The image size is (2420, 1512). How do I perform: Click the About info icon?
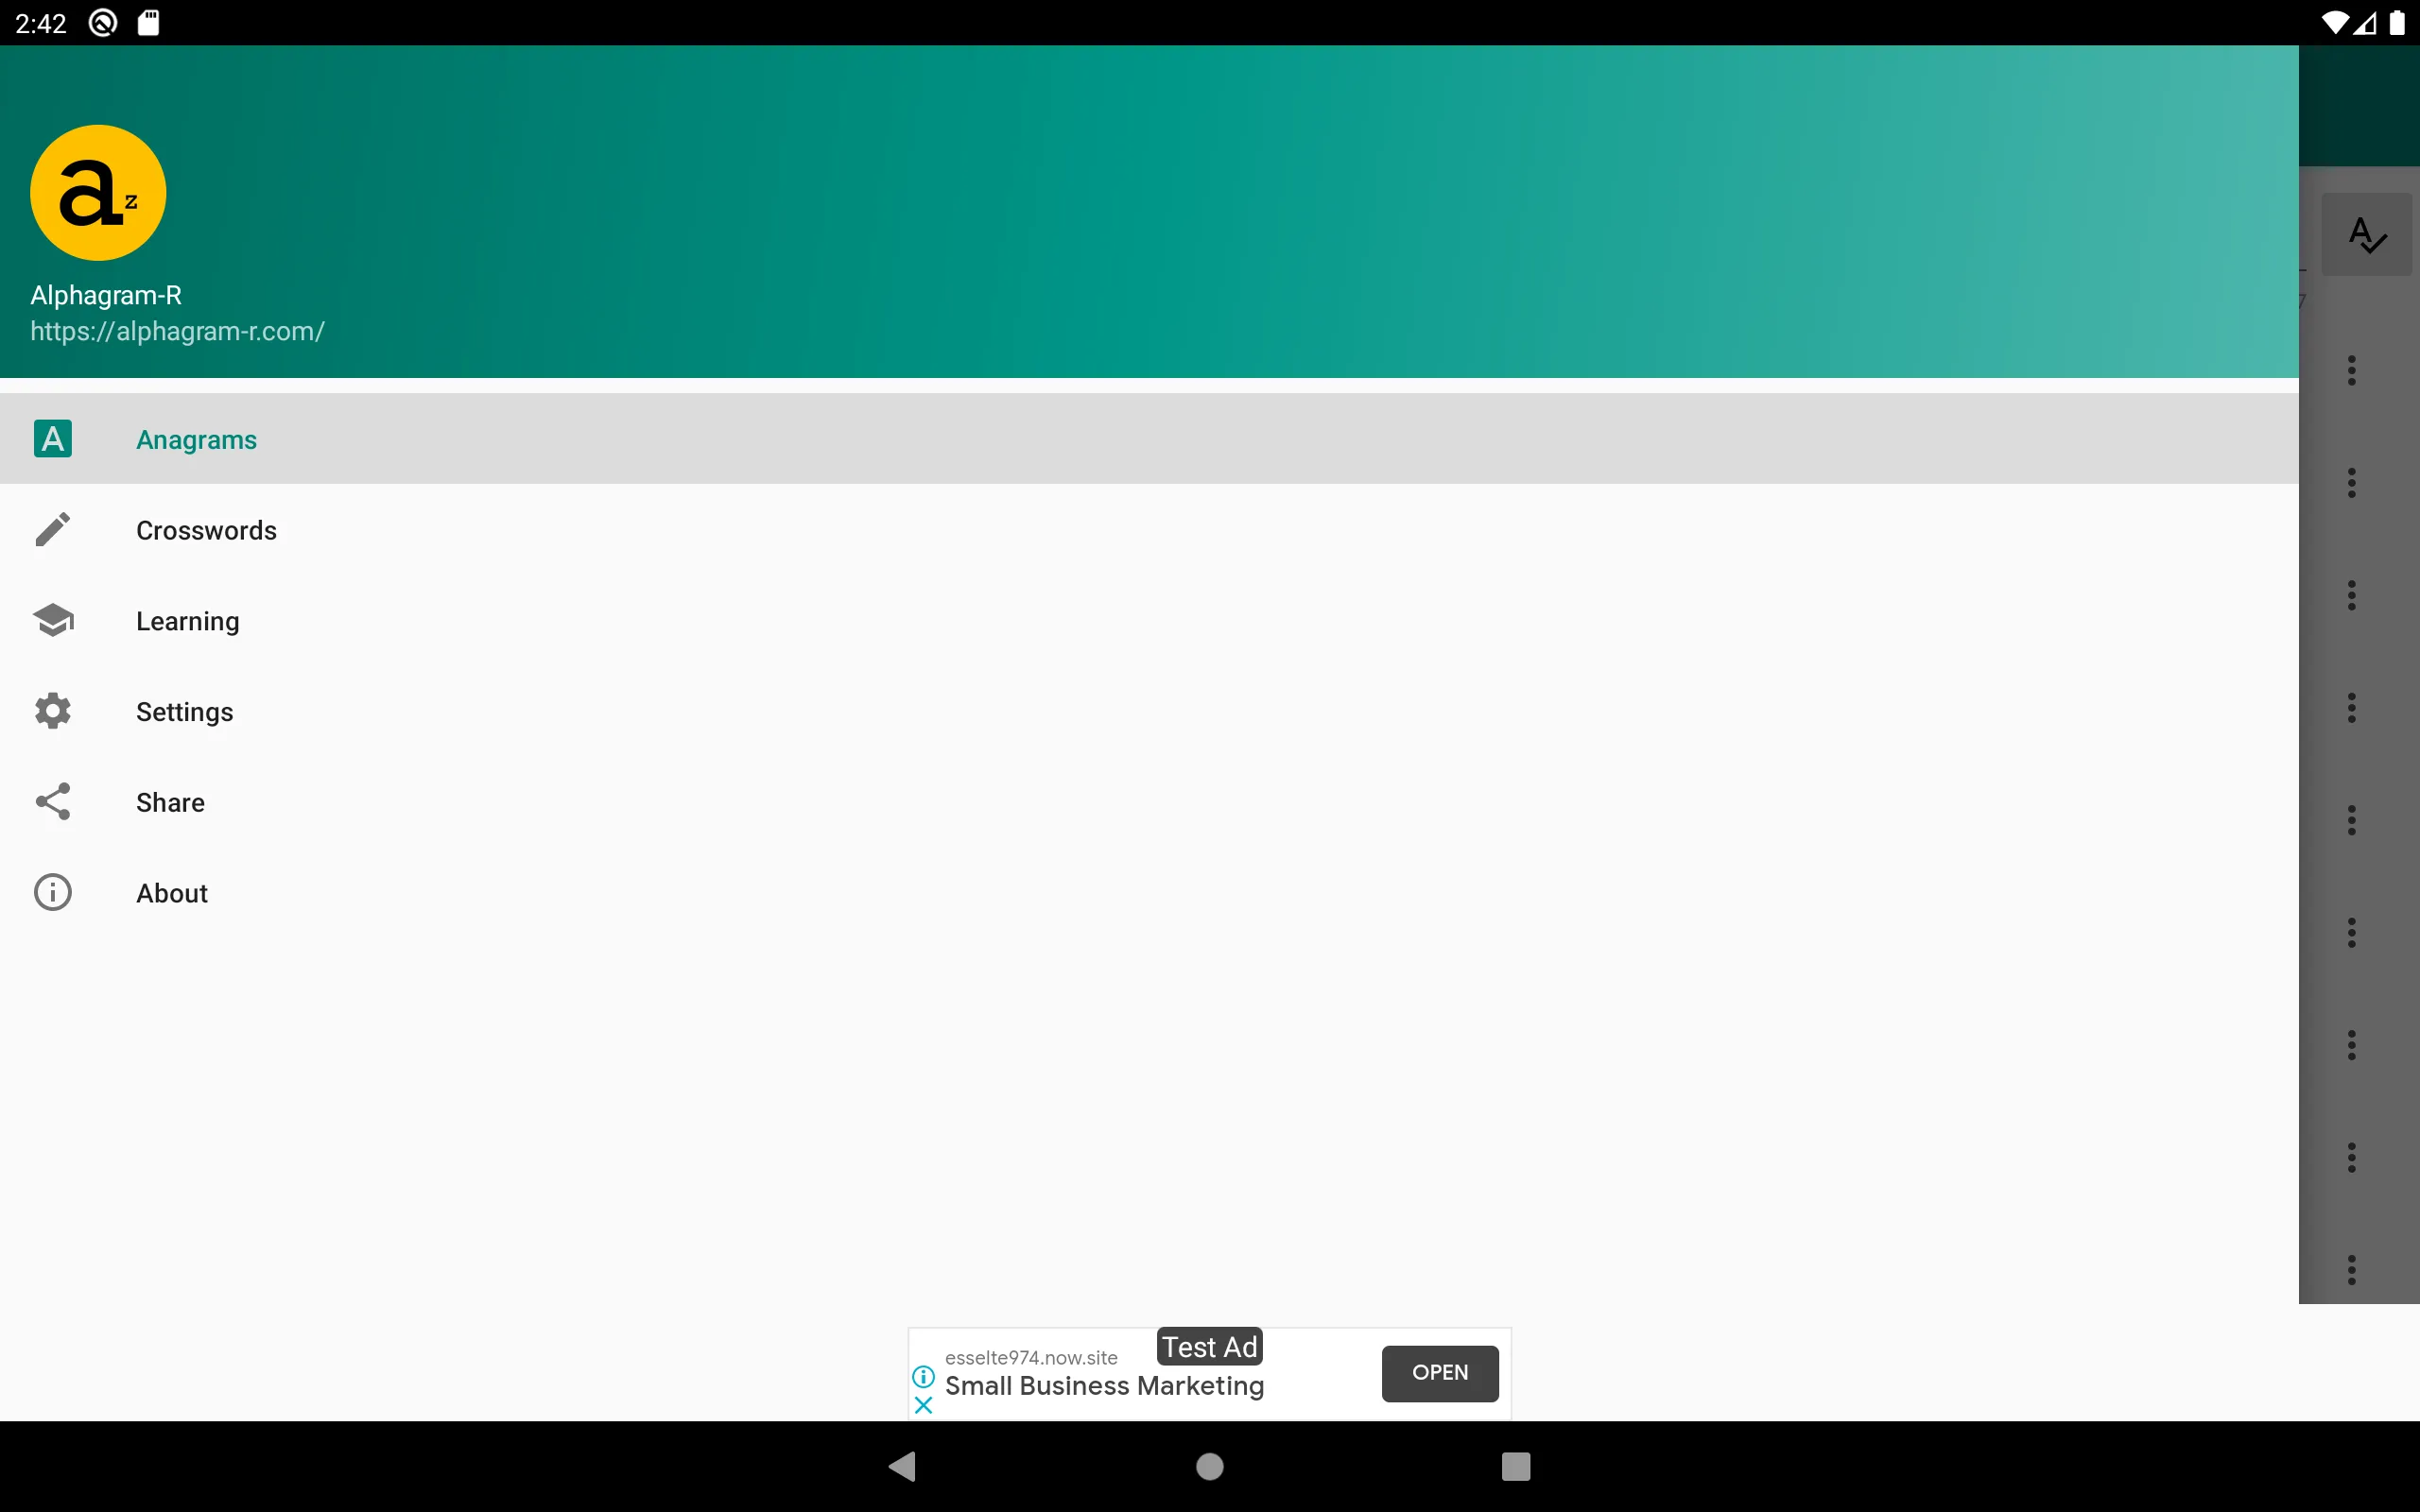pos(52,892)
